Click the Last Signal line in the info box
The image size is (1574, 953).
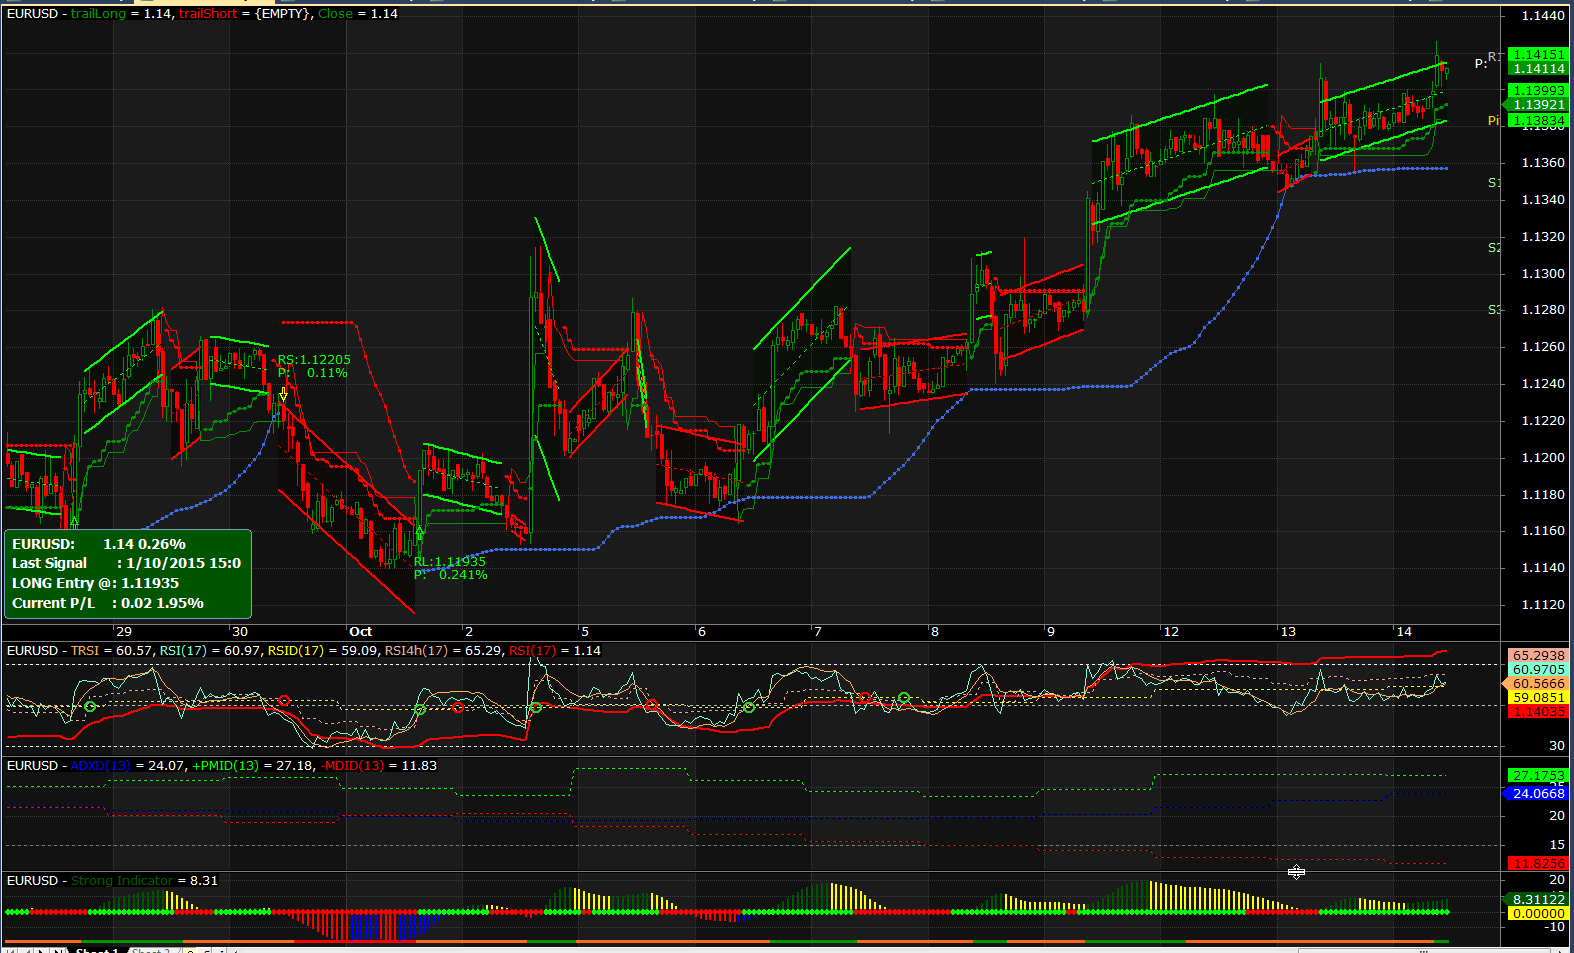pos(126,564)
